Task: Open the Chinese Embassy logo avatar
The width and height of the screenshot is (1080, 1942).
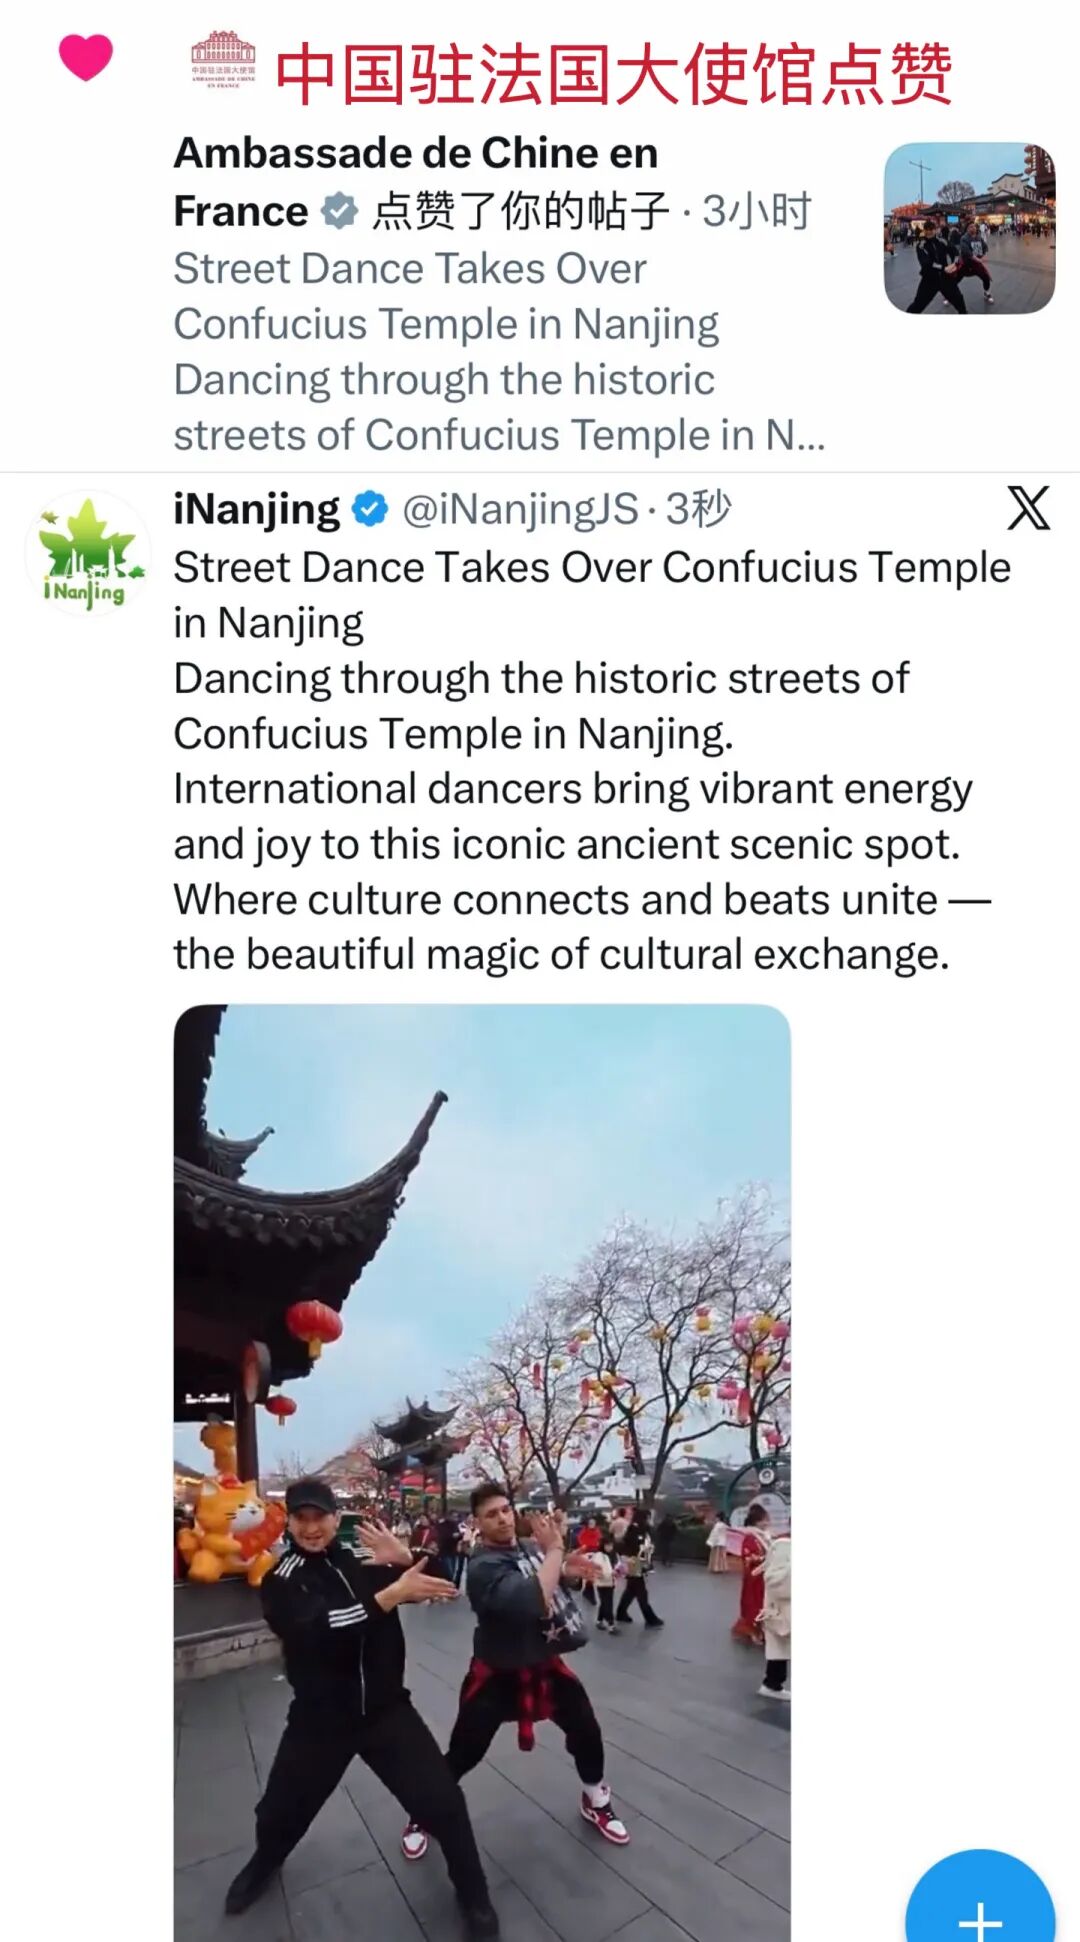Action: (x=223, y=60)
